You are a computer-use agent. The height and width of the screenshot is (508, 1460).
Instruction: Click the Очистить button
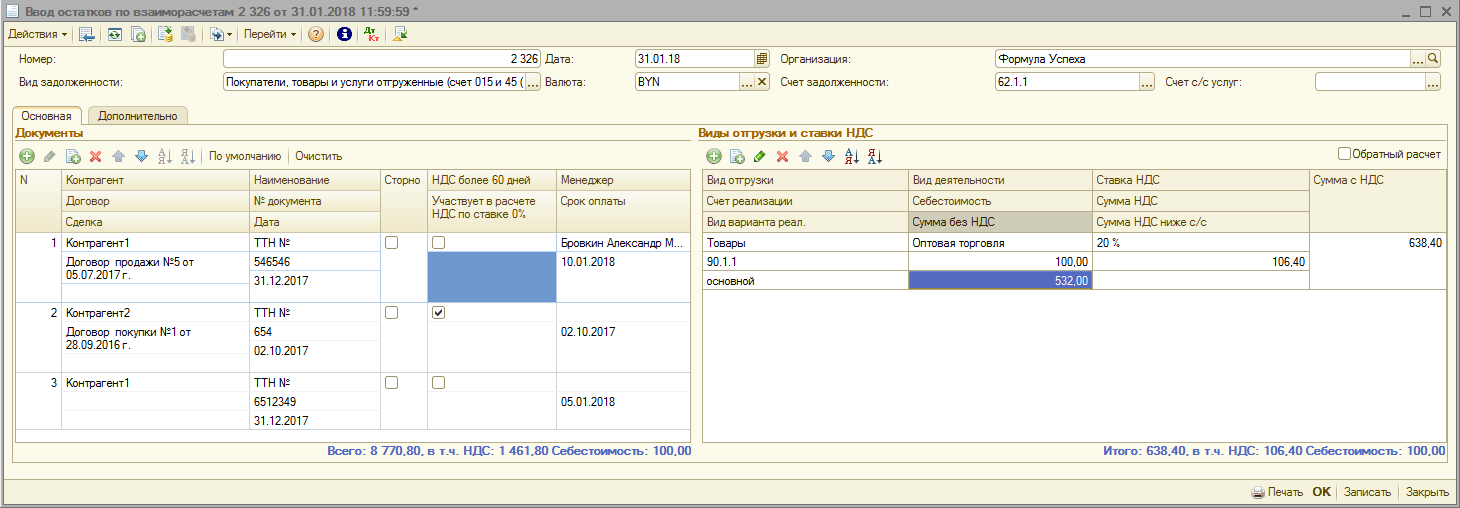pos(318,156)
